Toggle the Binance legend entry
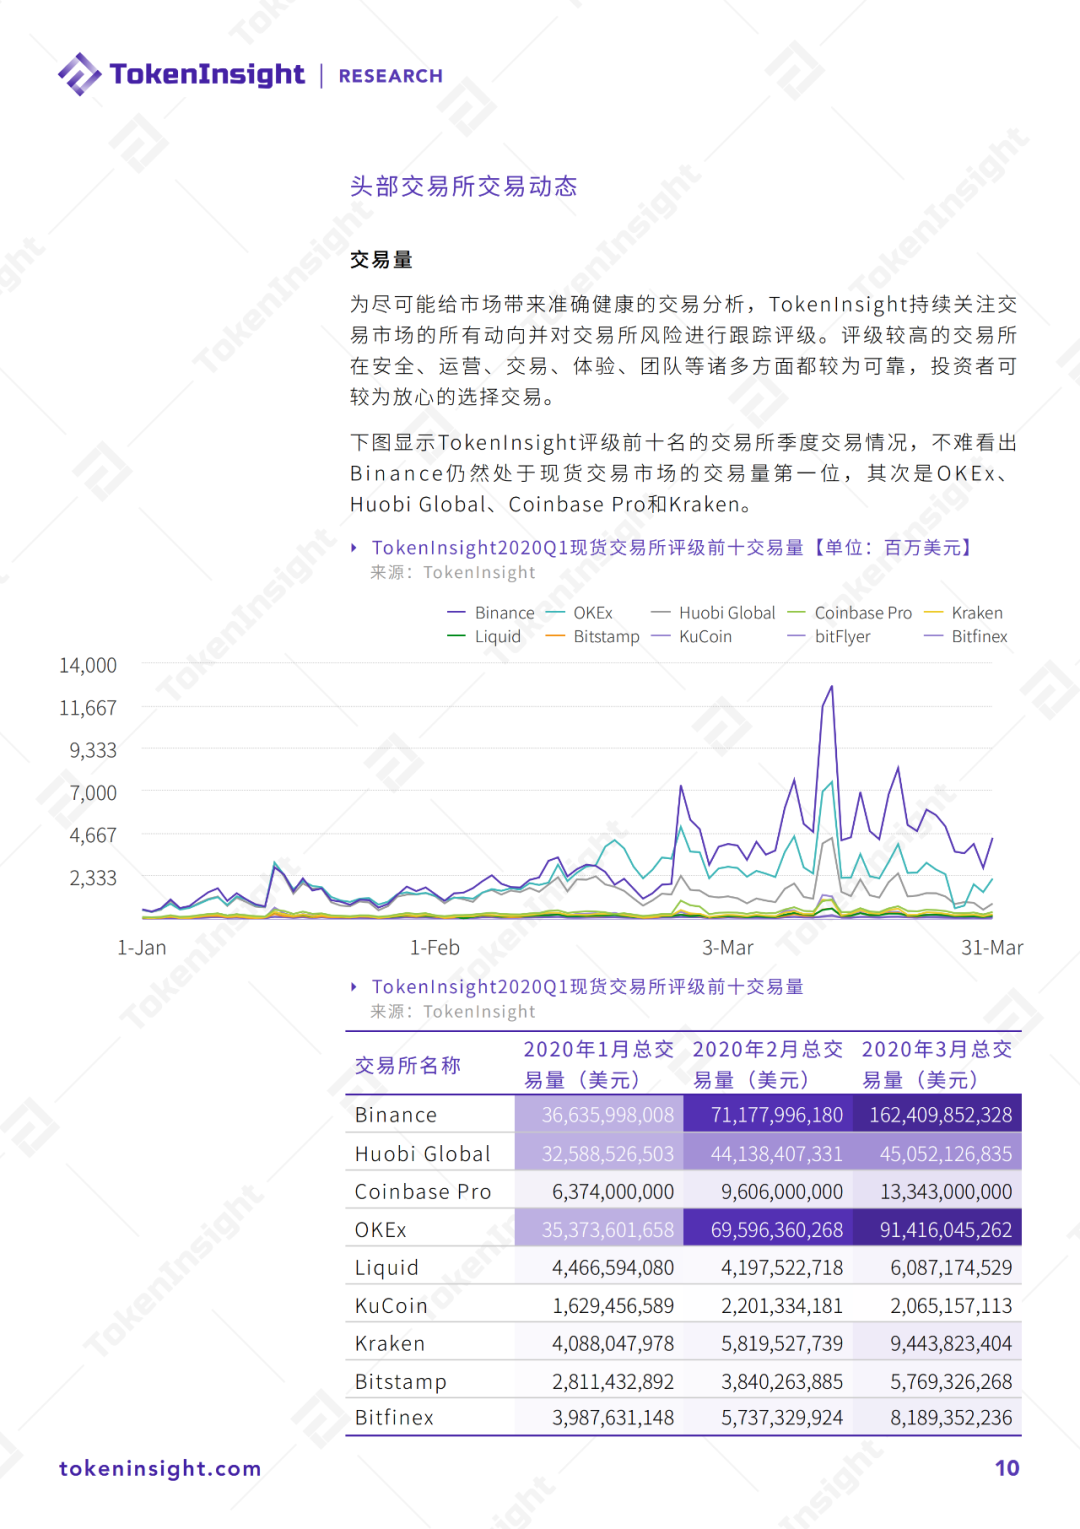 (x=491, y=613)
